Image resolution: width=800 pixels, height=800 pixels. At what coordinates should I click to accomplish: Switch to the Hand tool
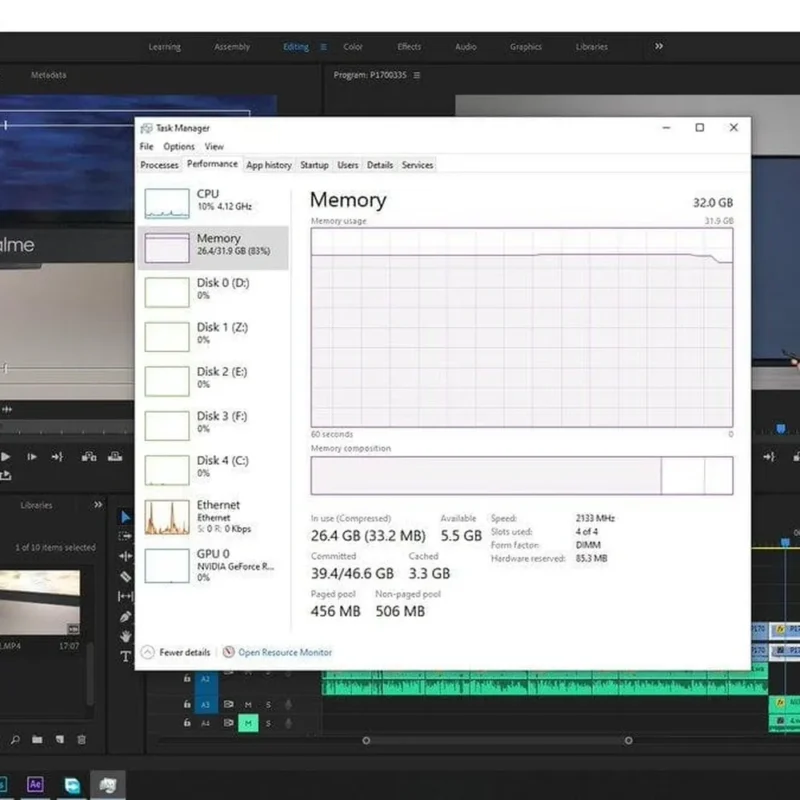[126, 636]
